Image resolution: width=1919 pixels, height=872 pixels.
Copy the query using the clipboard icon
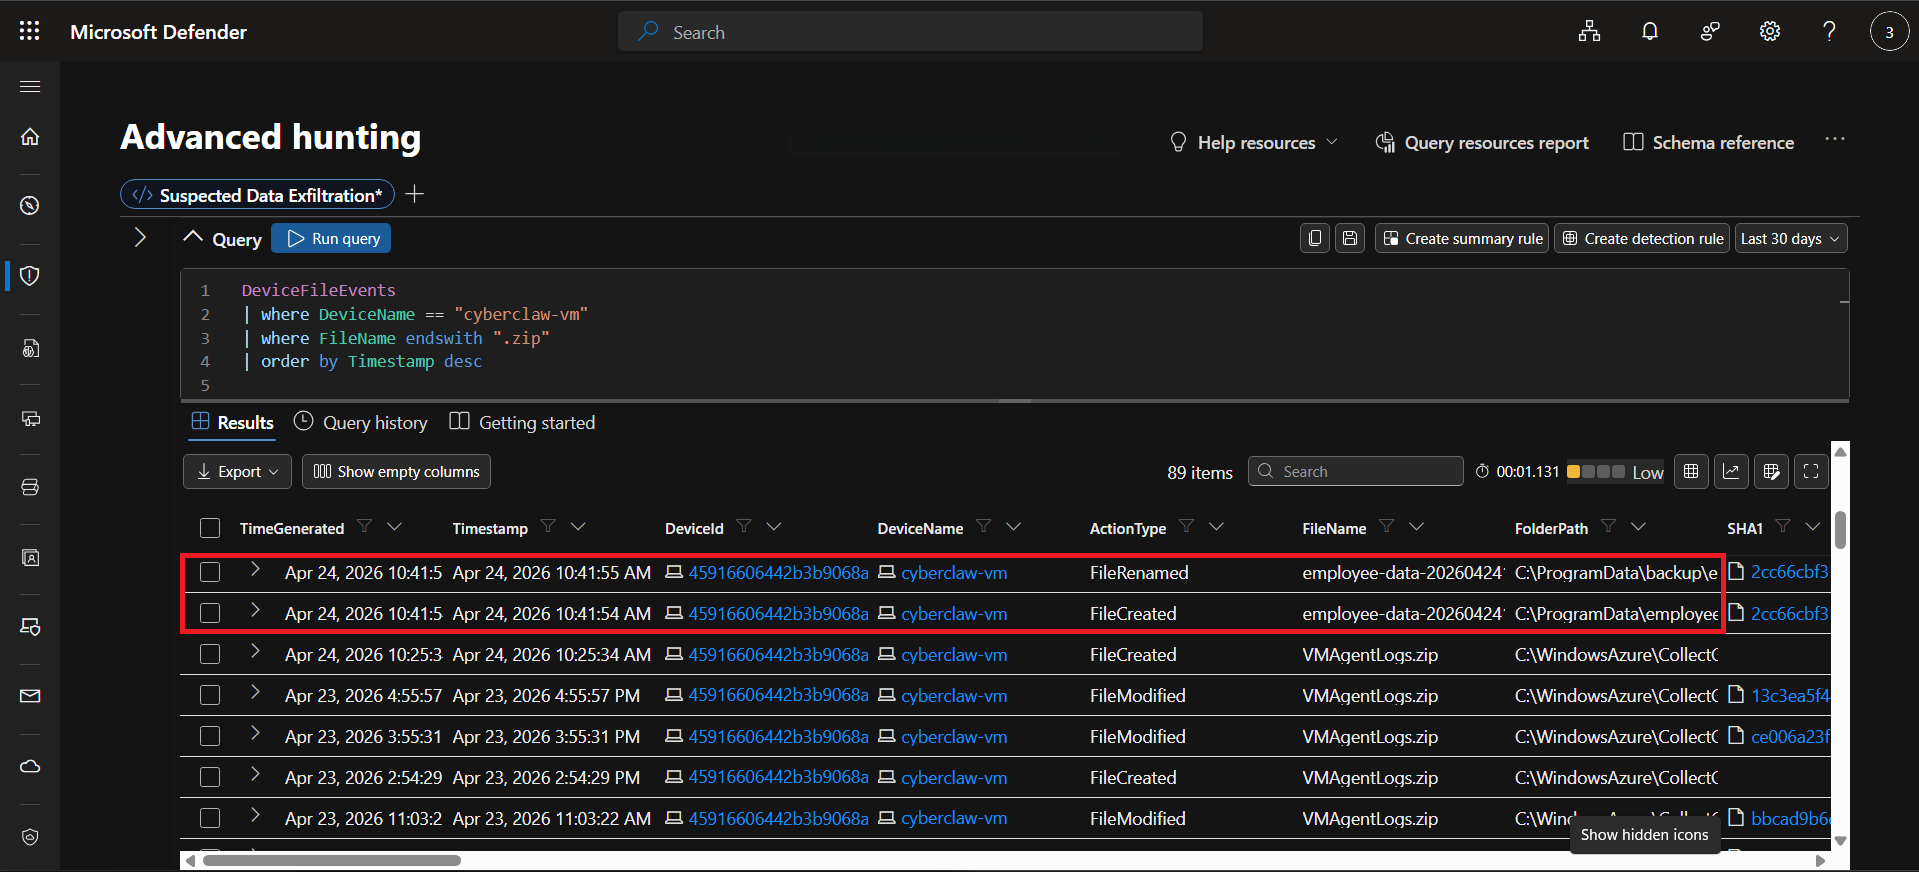[1315, 238]
